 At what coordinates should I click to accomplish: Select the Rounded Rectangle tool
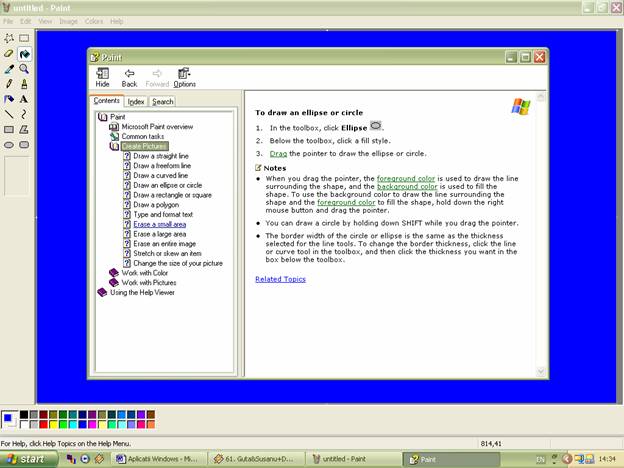click(24, 145)
